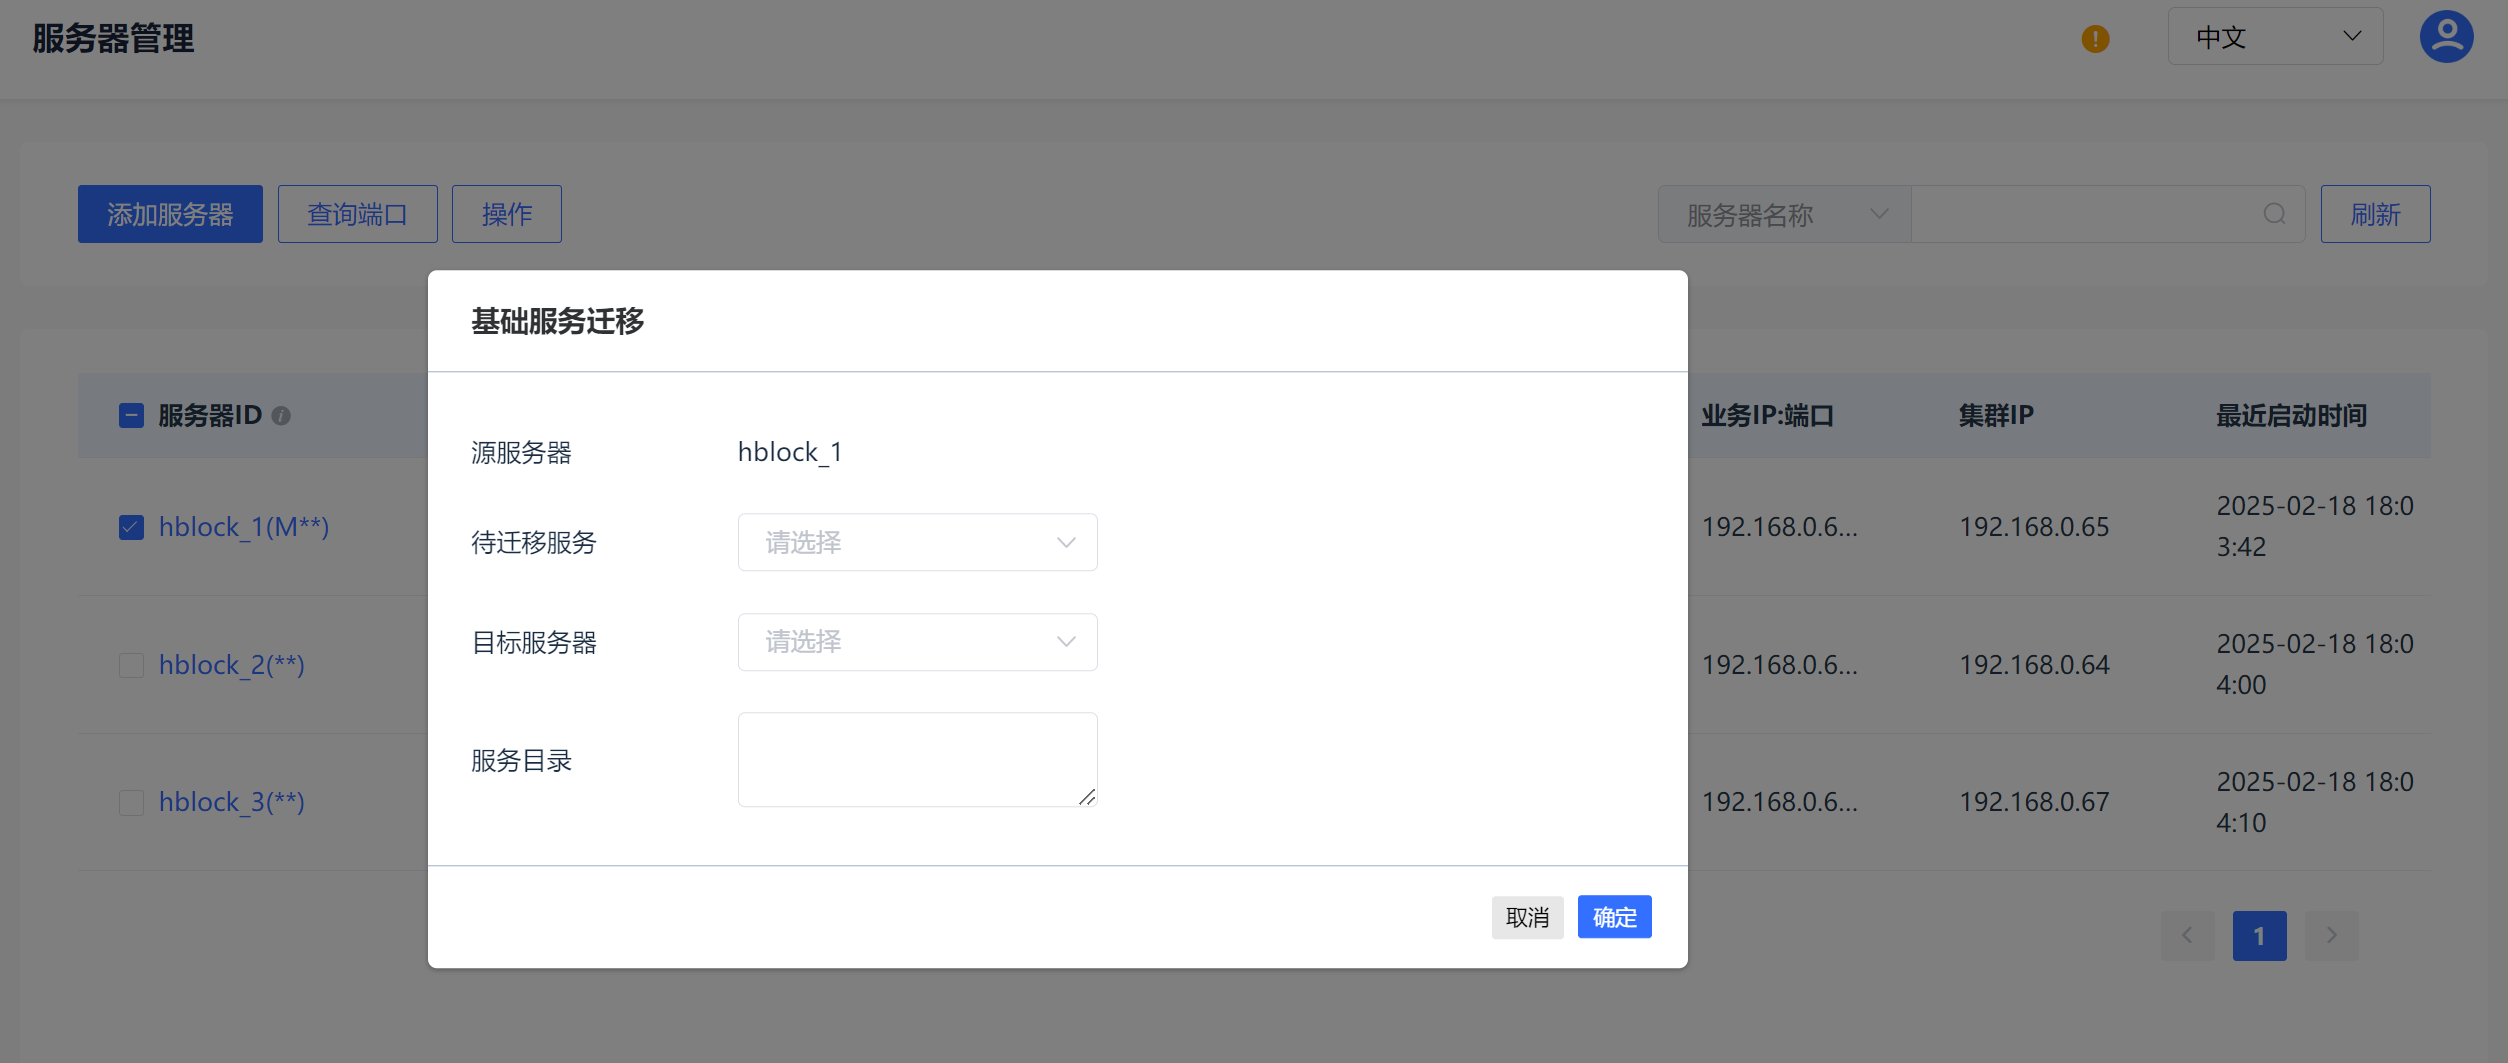The width and height of the screenshot is (2508, 1063).
Task: Open the hblock_2(**) server link
Action: 232,665
